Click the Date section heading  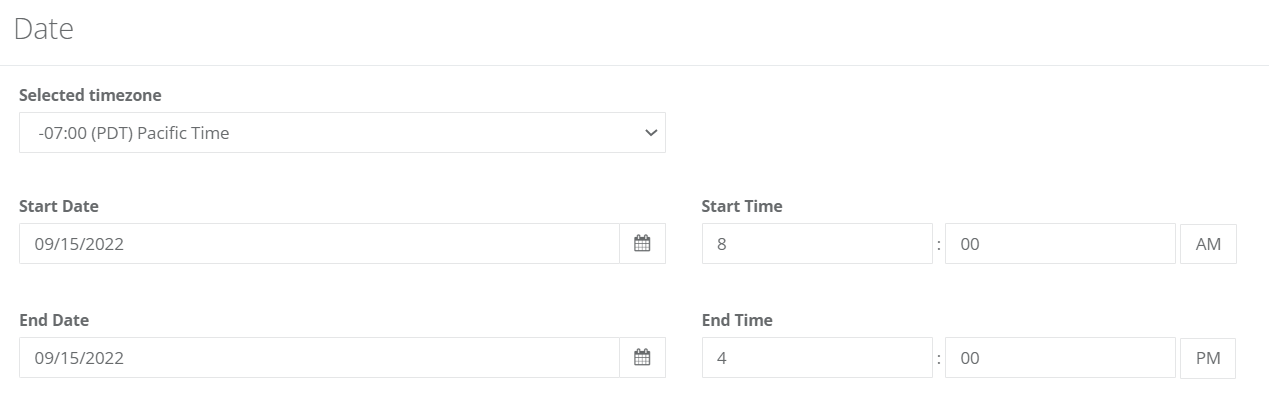44,29
